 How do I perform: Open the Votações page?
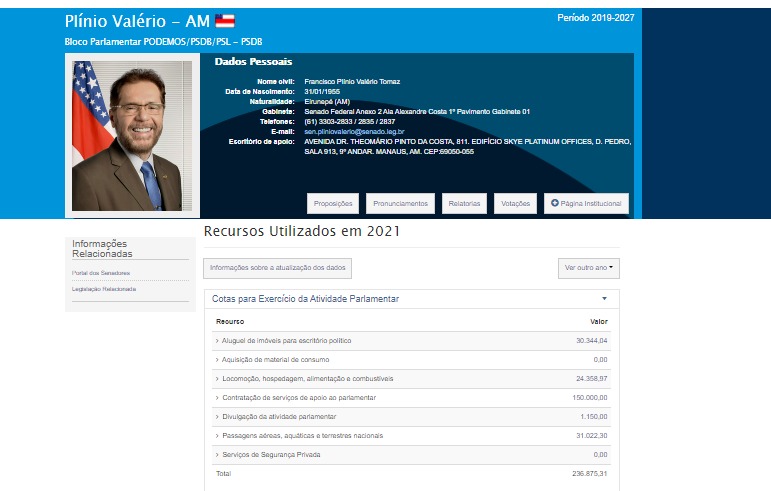tap(515, 203)
